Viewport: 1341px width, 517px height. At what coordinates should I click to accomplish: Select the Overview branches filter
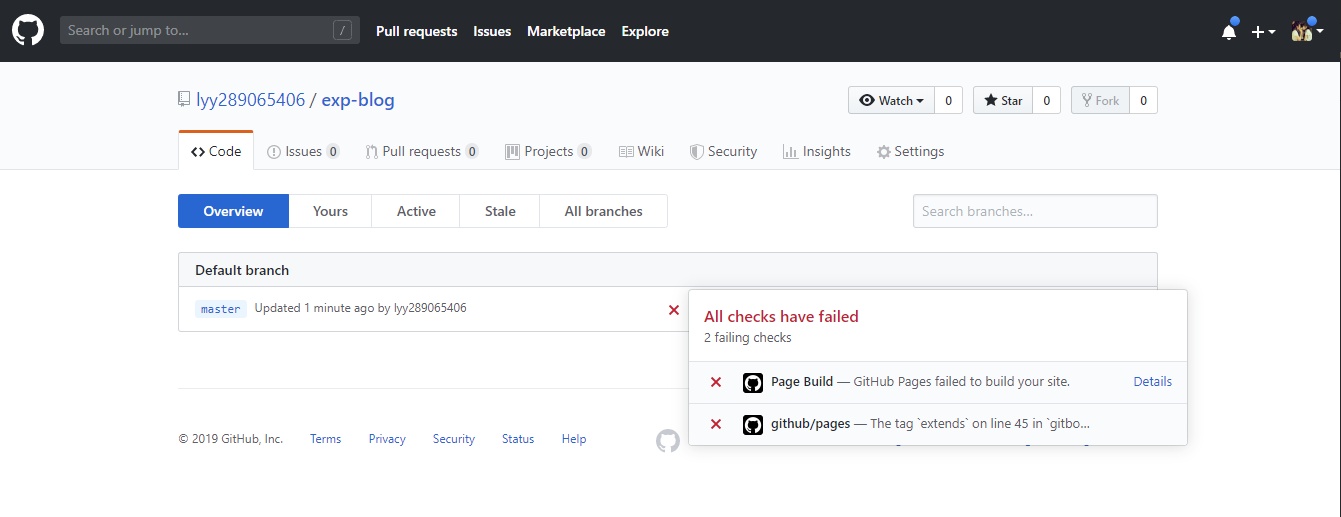(x=233, y=211)
